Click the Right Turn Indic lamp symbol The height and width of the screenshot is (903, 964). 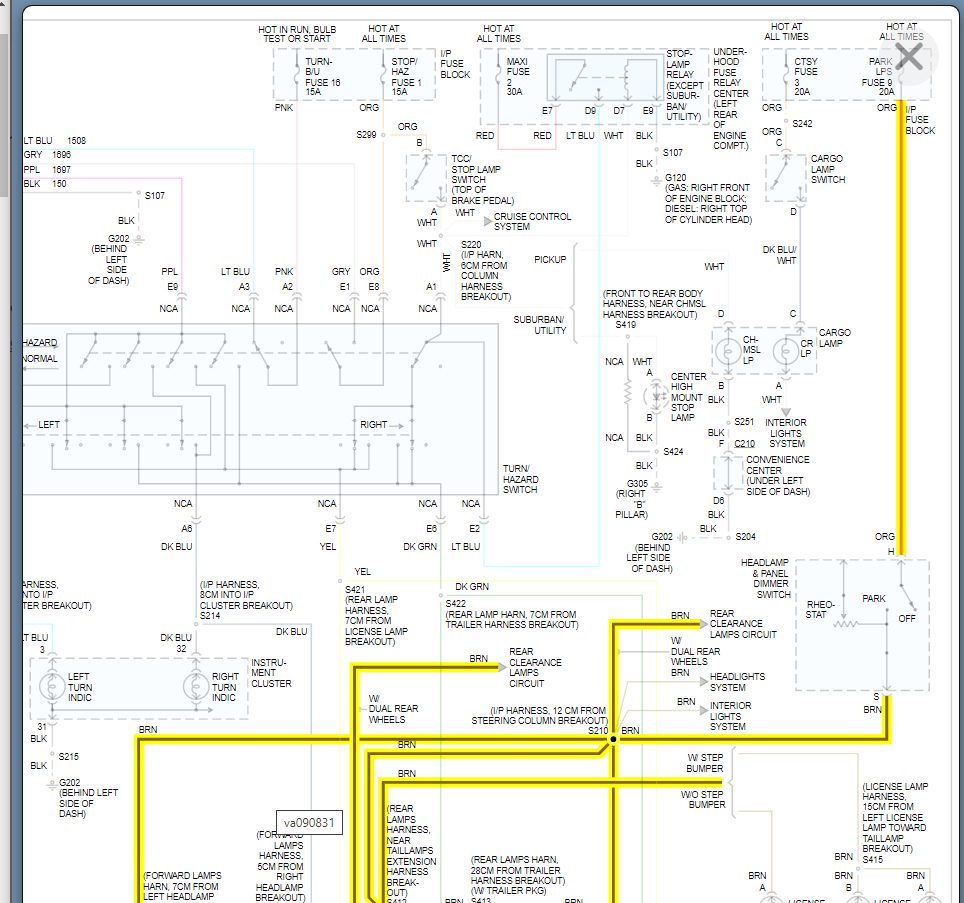(196, 687)
